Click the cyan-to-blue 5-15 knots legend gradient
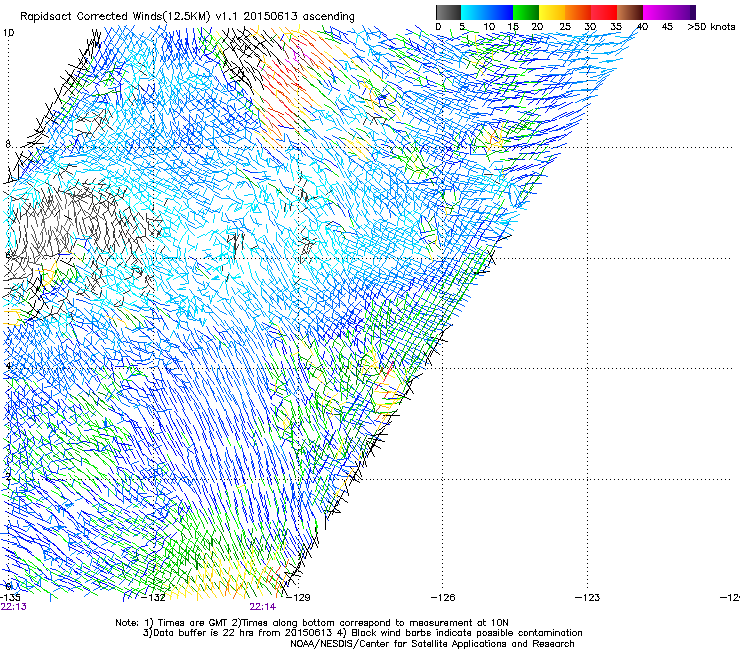Screen dimensions: 740x650 click(x=487, y=12)
